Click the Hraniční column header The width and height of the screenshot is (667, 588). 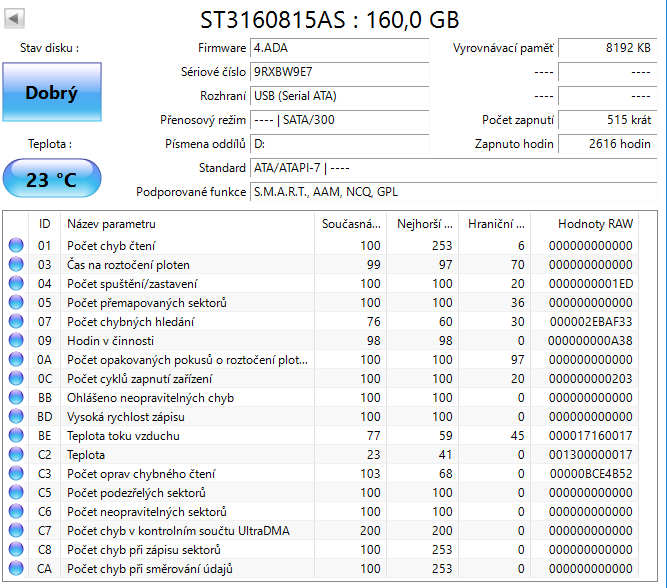point(495,224)
